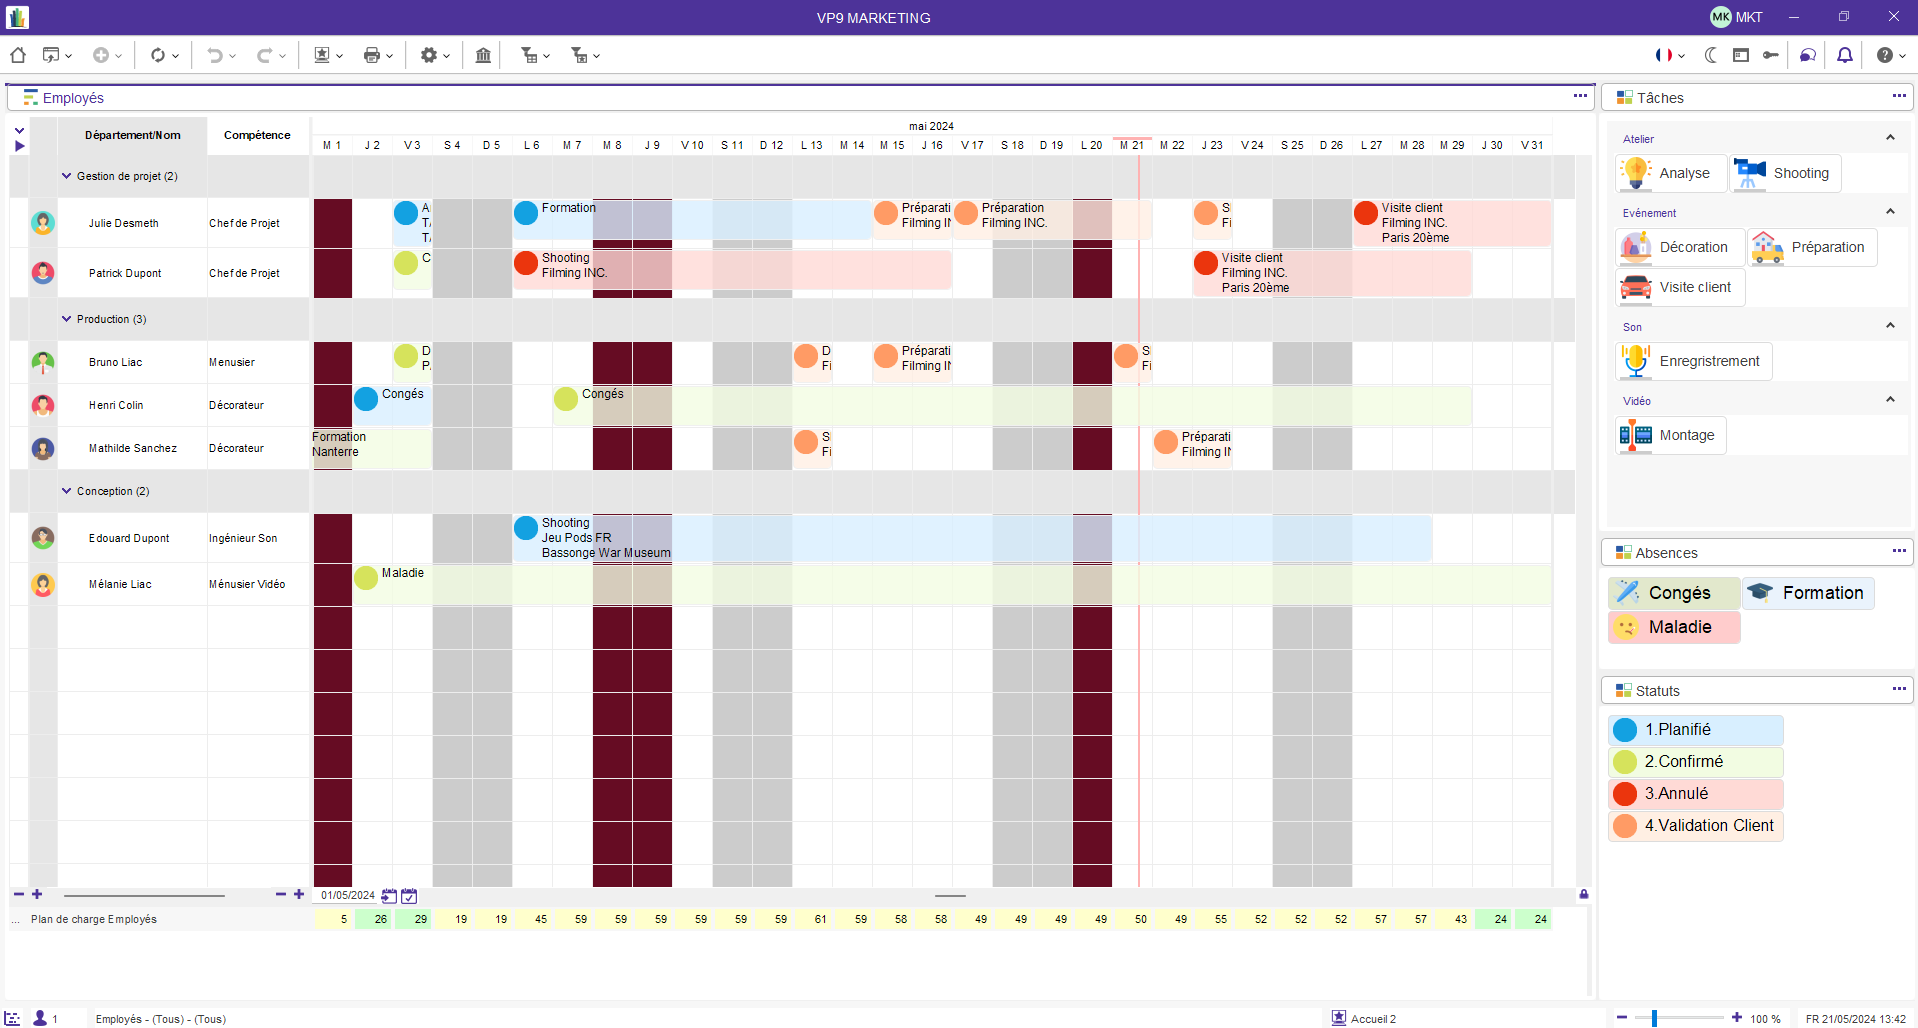Open notifications bell icon
Image resolution: width=1918 pixels, height=1028 pixels.
point(1845,56)
